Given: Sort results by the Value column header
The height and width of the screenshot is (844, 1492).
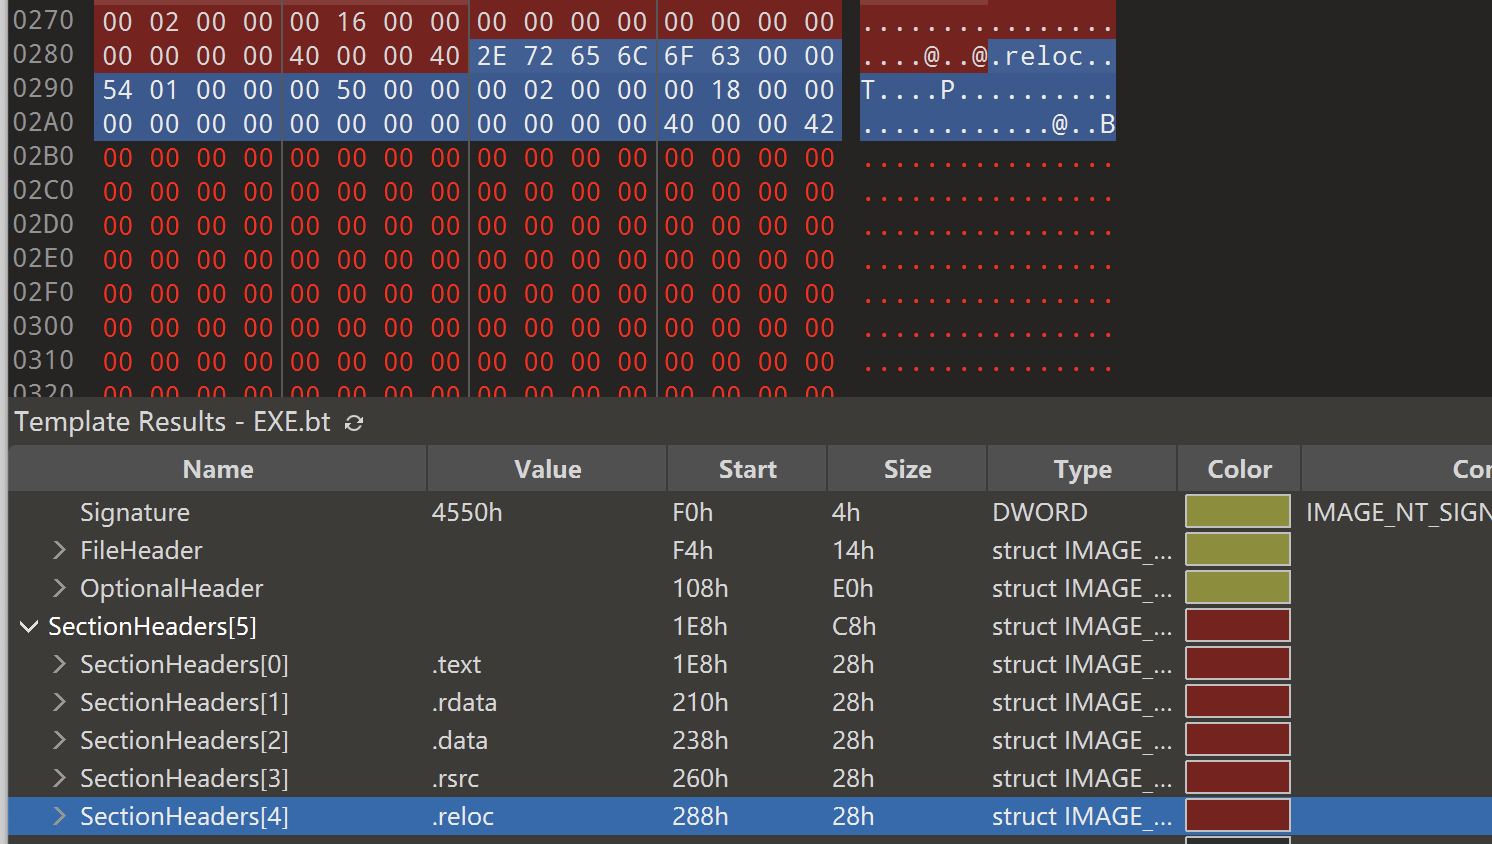Looking at the screenshot, I should pos(547,469).
